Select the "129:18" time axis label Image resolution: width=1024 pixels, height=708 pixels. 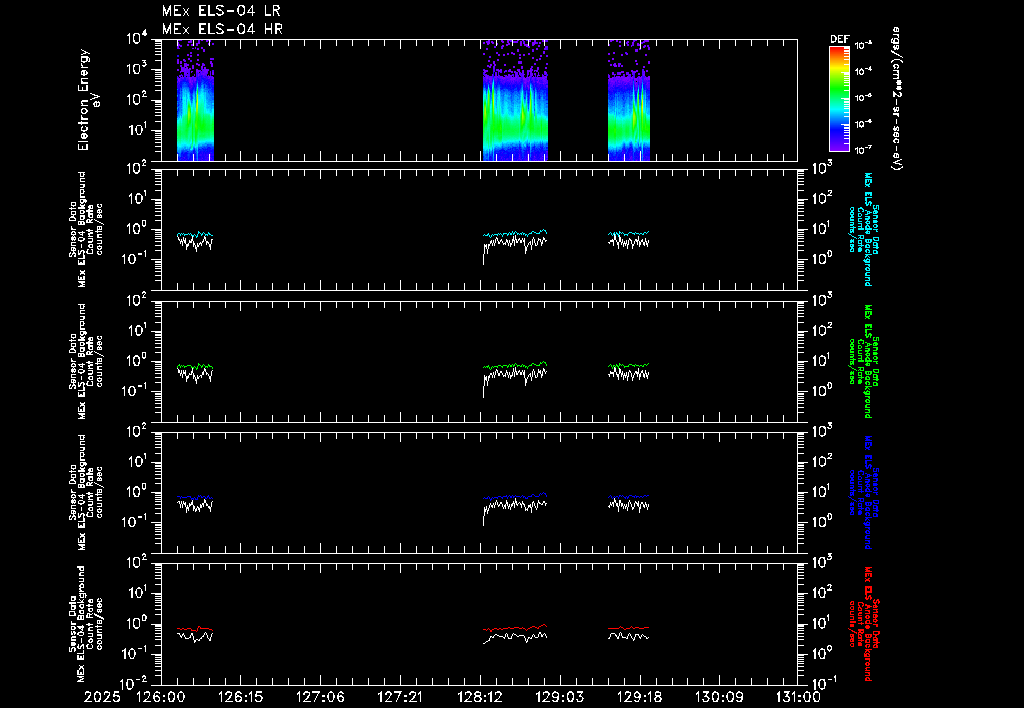pyautogui.click(x=639, y=698)
